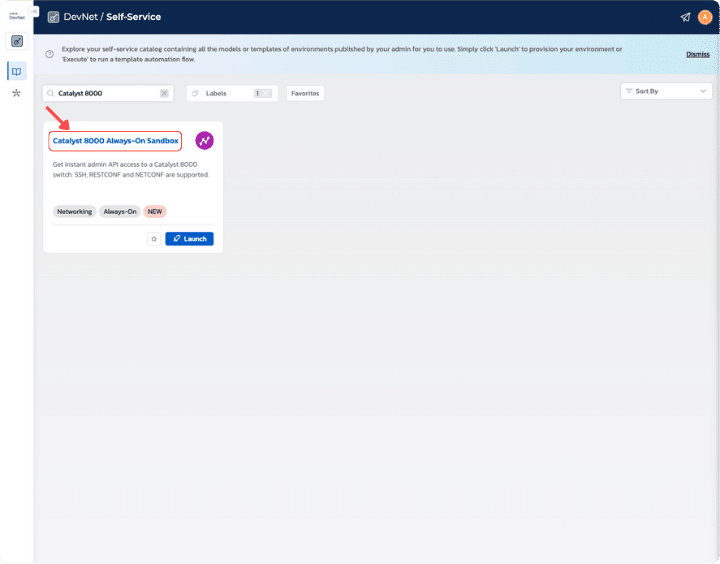Toggle the Favorites filter

[x=305, y=93]
